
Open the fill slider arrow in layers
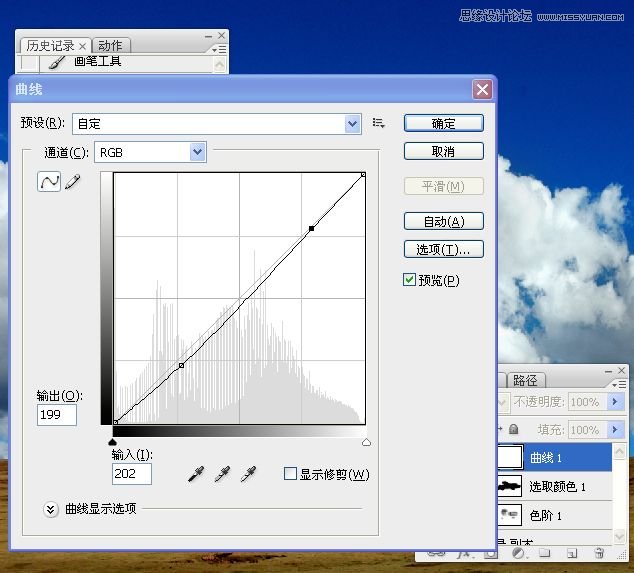[x=615, y=429]
